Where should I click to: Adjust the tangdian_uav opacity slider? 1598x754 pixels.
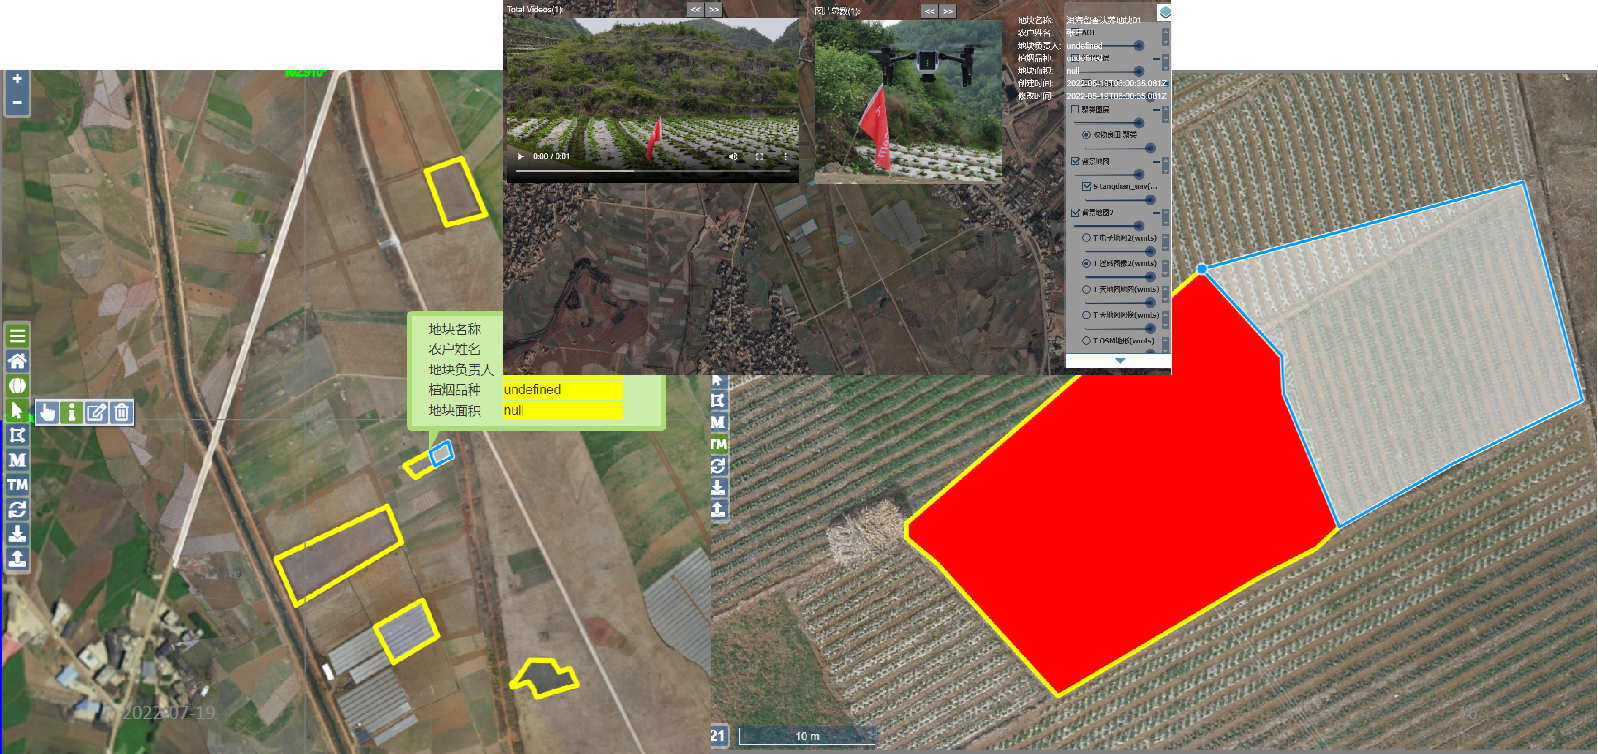(1120, 199)
